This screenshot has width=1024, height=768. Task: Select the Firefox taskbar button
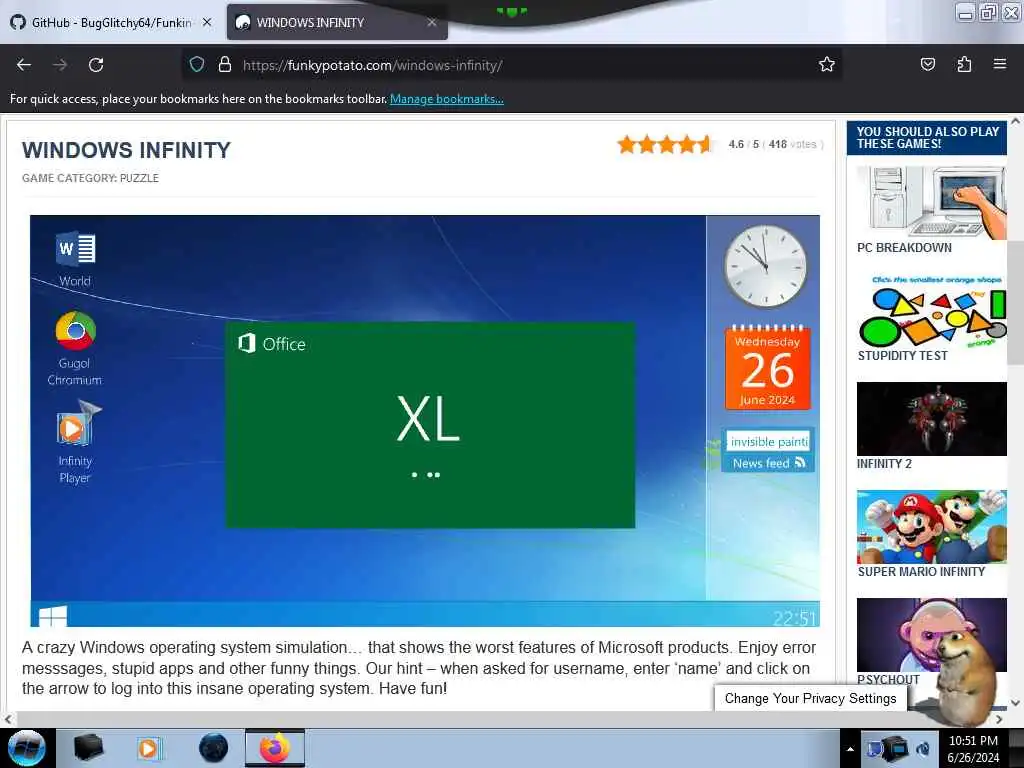click(x=275, y=748)
